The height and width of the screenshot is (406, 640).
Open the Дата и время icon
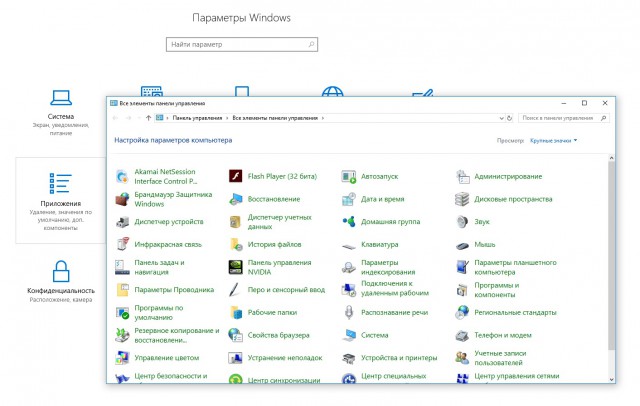(349, 199)
